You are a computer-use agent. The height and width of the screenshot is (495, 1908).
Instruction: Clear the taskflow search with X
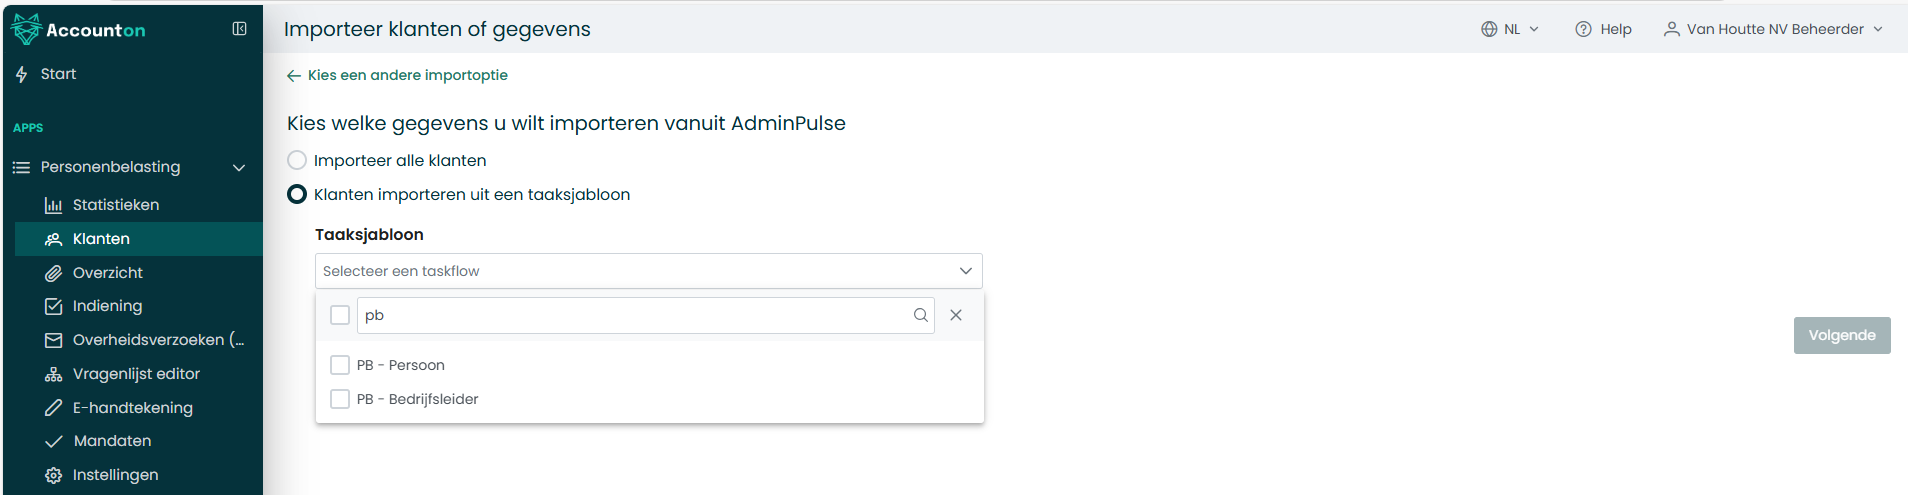[956, 315]
